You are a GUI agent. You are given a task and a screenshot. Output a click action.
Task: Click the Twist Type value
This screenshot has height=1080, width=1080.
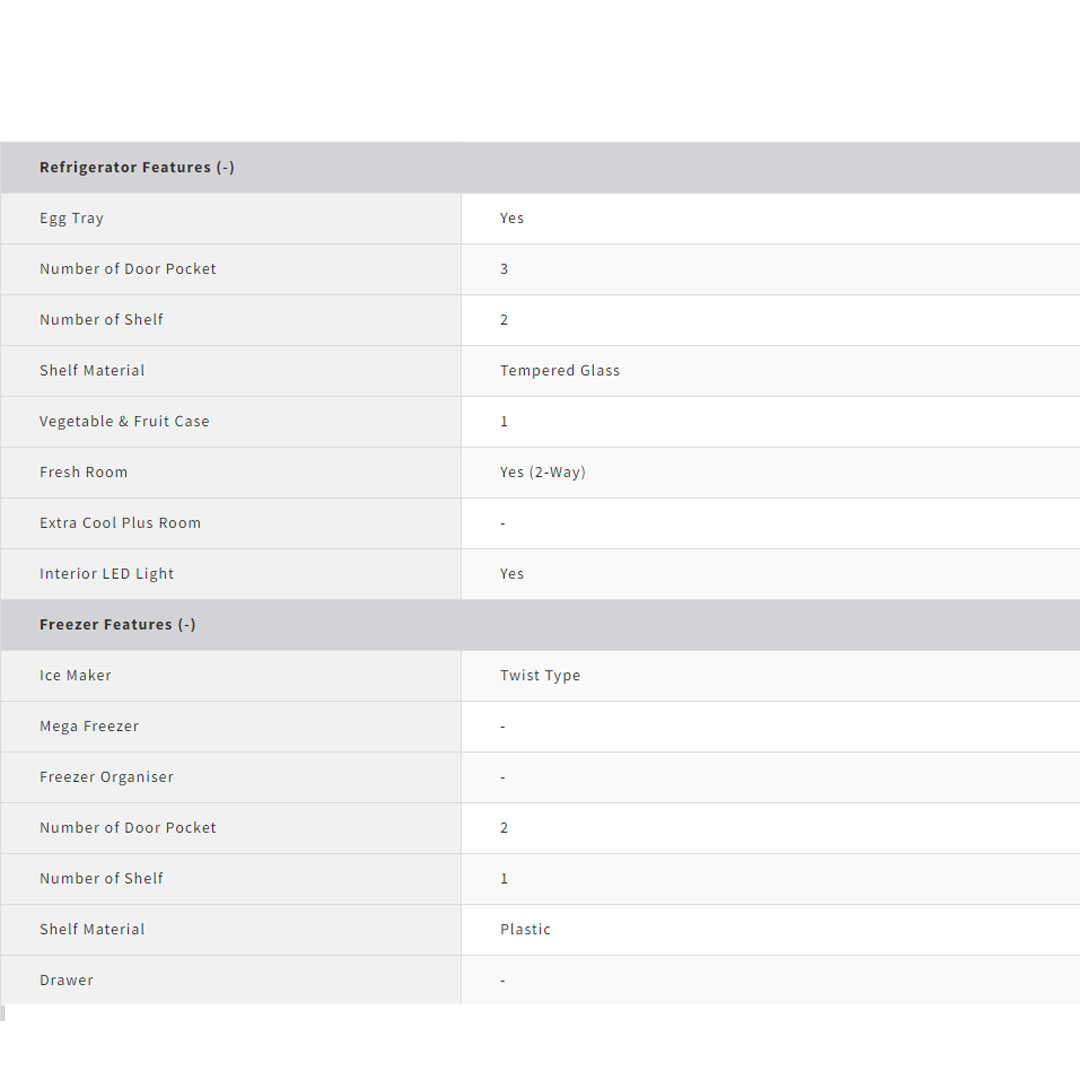point(540,675)
